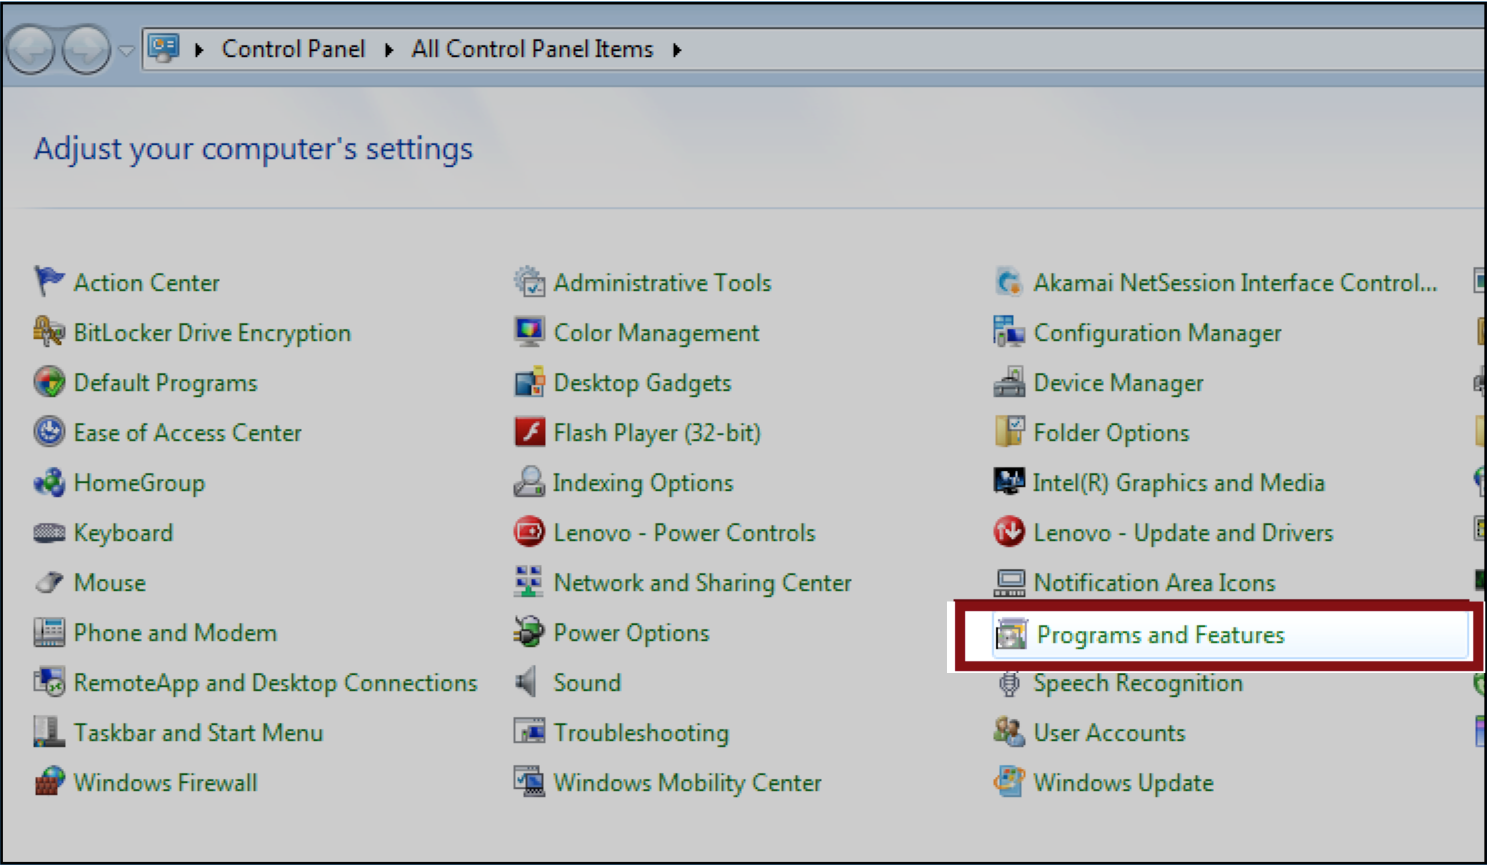Open the Color Management icon
This screenshot has width=1487, height=865.
[x=529, y=332]
